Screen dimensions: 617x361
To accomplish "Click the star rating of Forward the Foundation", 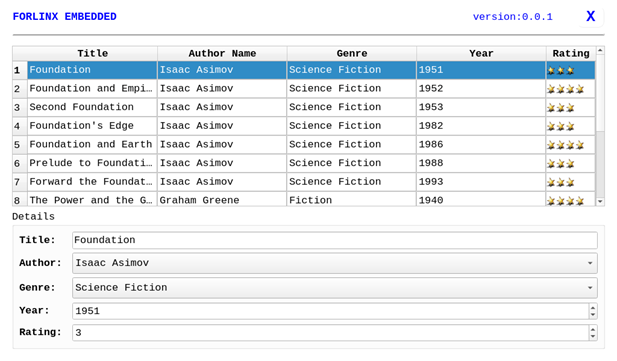I will 571,182.
